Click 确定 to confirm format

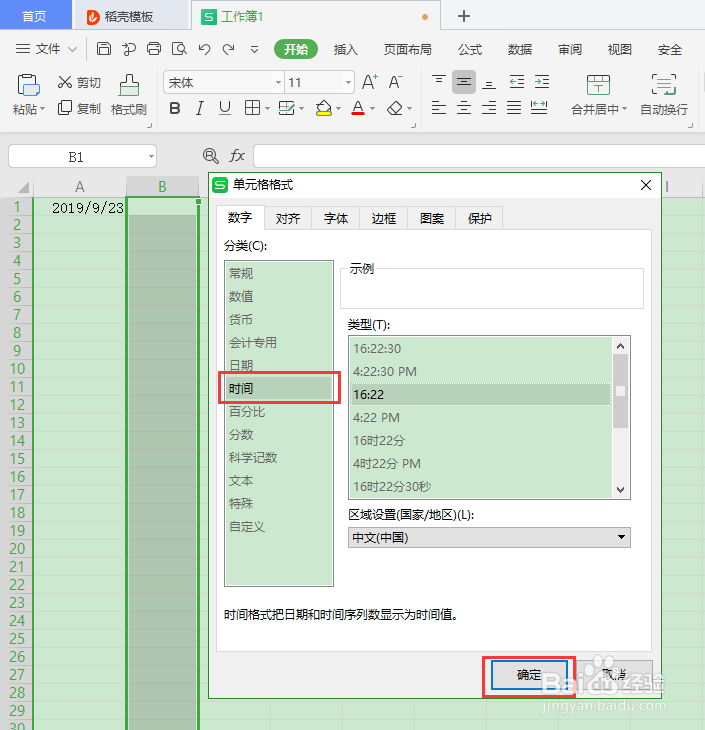(529, 674)
